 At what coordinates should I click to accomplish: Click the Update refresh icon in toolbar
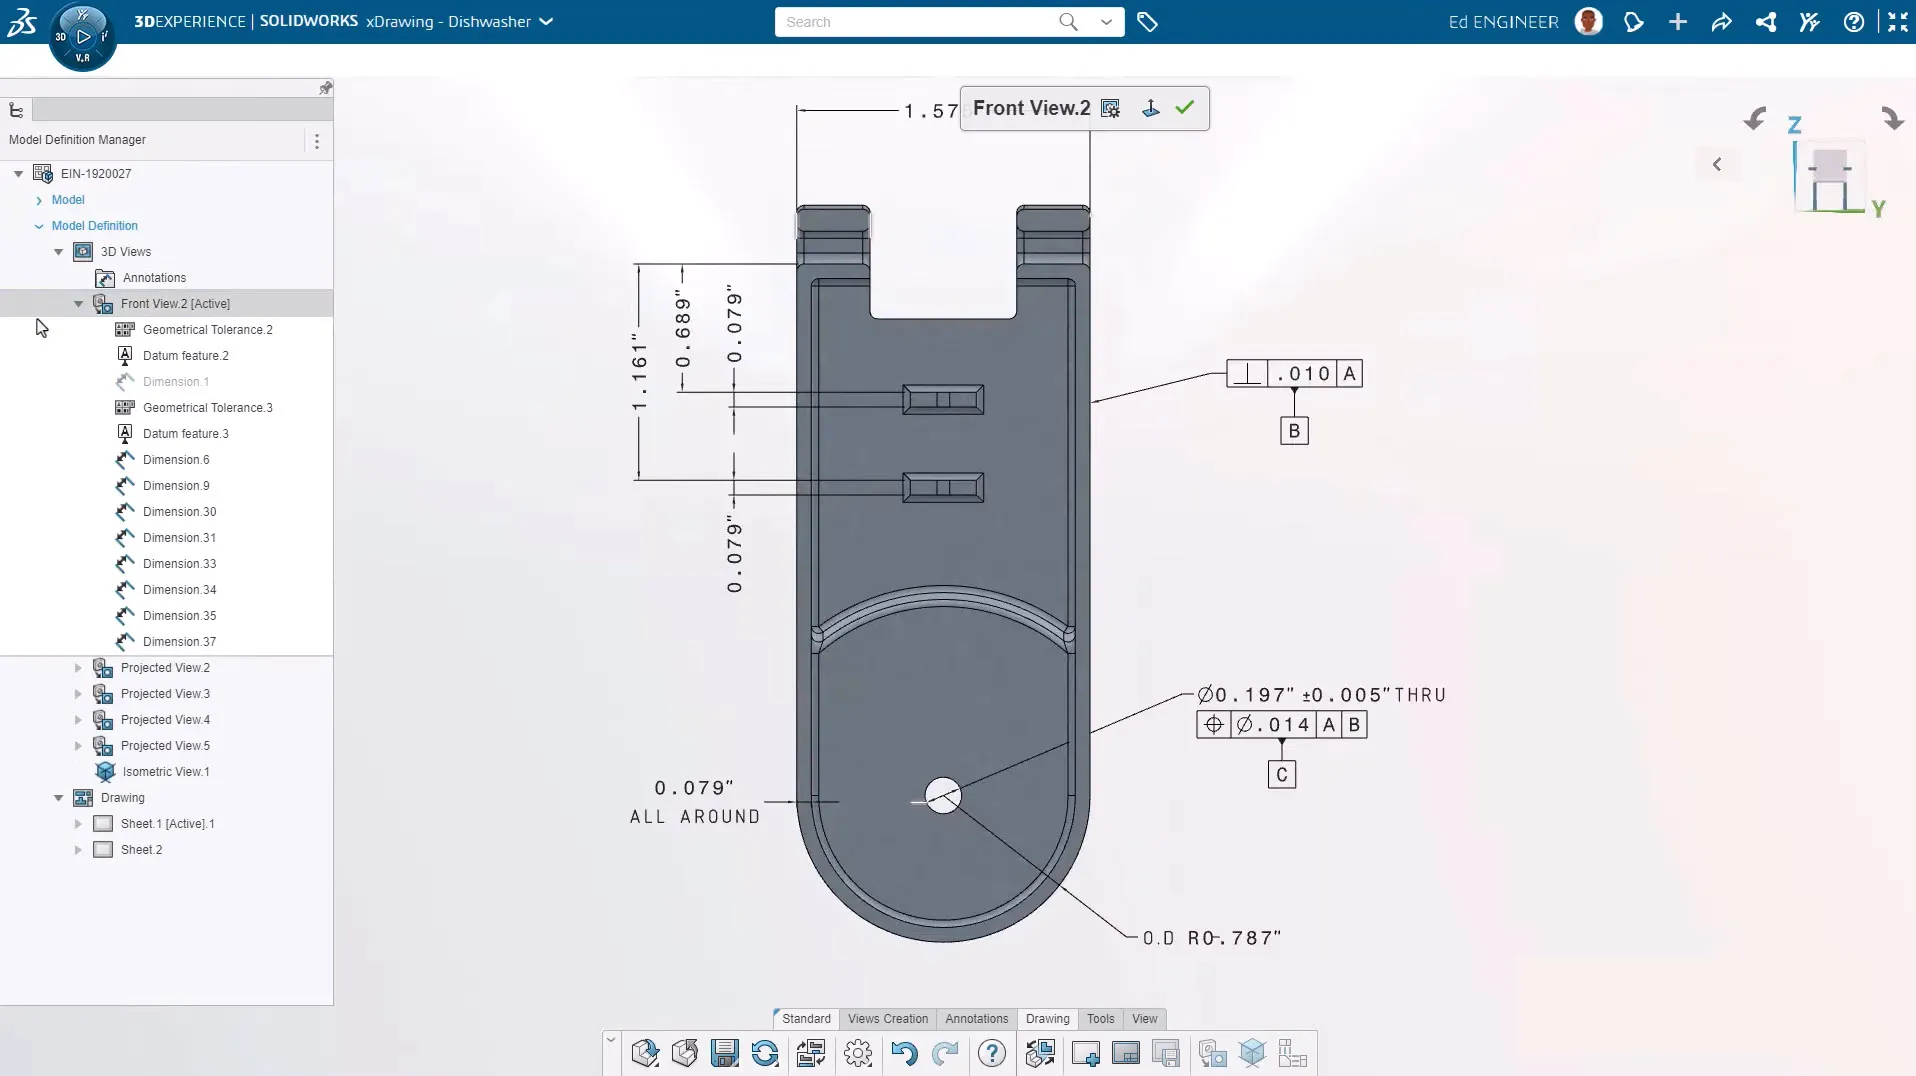pyautogui.click(x=765, y=1053)
